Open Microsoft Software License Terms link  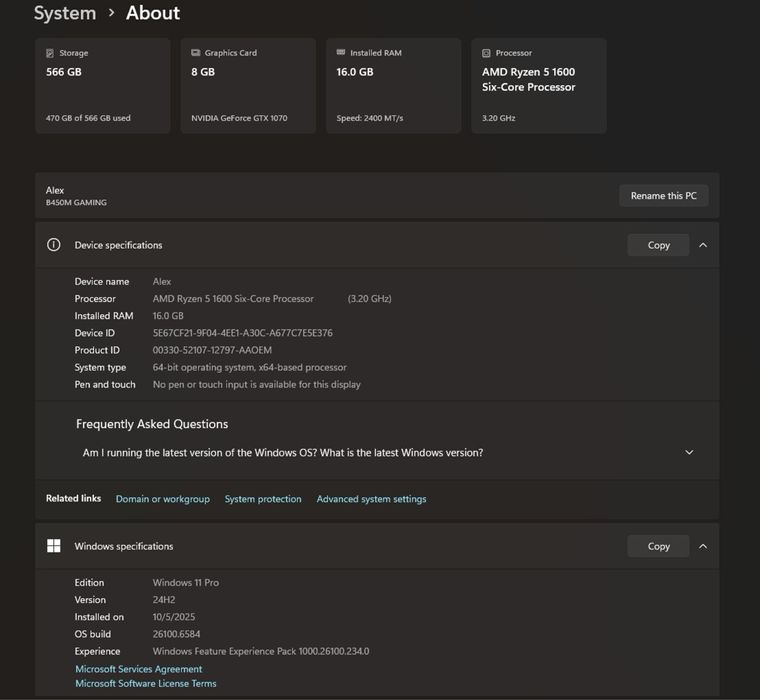(x=146, y=684)
